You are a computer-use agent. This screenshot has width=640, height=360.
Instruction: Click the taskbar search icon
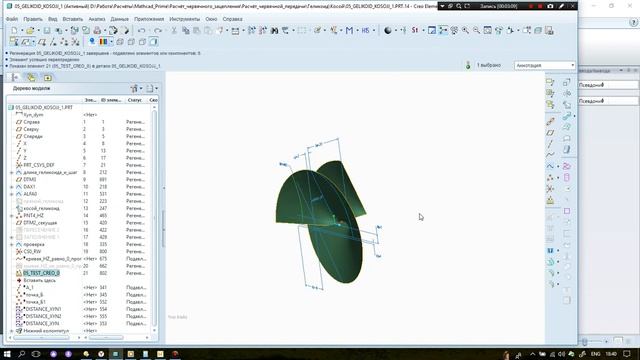point(21,354)
